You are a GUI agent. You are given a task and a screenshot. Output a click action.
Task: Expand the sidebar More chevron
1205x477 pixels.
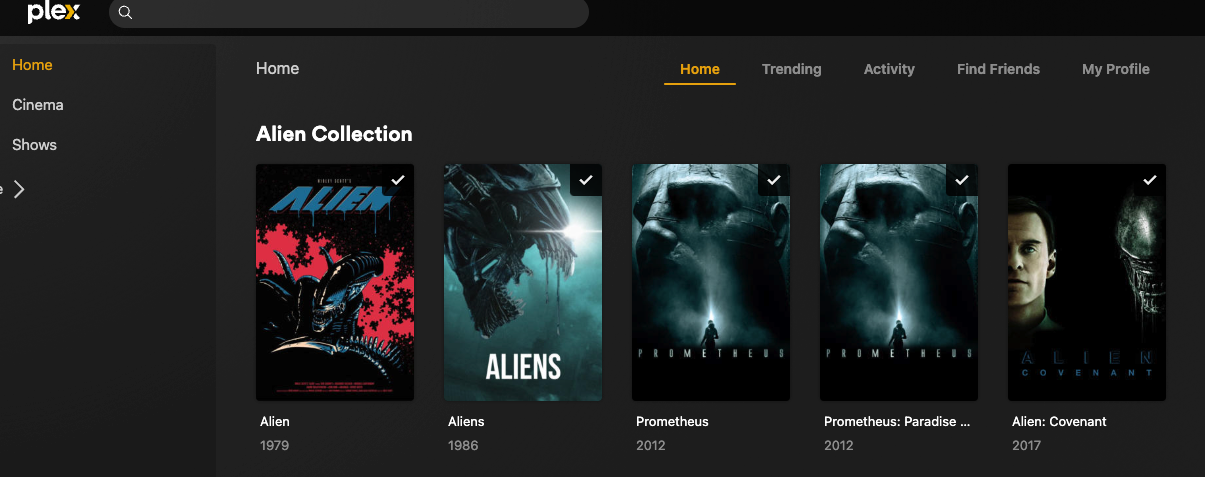tap(18, 189)
